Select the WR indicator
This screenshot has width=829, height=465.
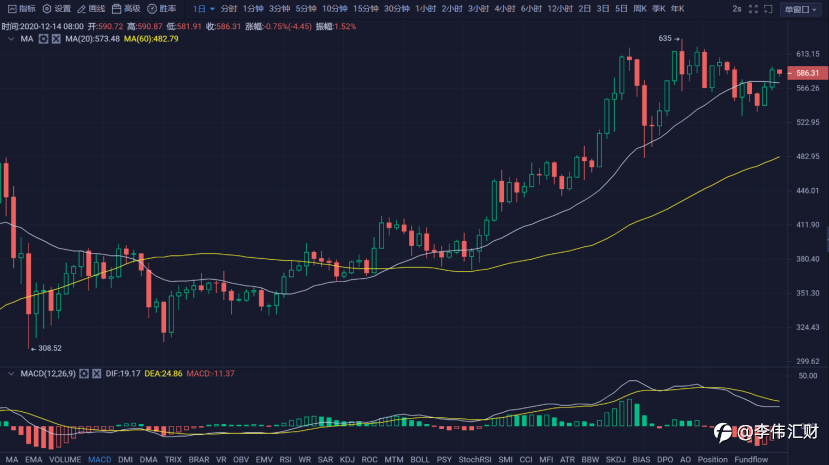[305, 459]
